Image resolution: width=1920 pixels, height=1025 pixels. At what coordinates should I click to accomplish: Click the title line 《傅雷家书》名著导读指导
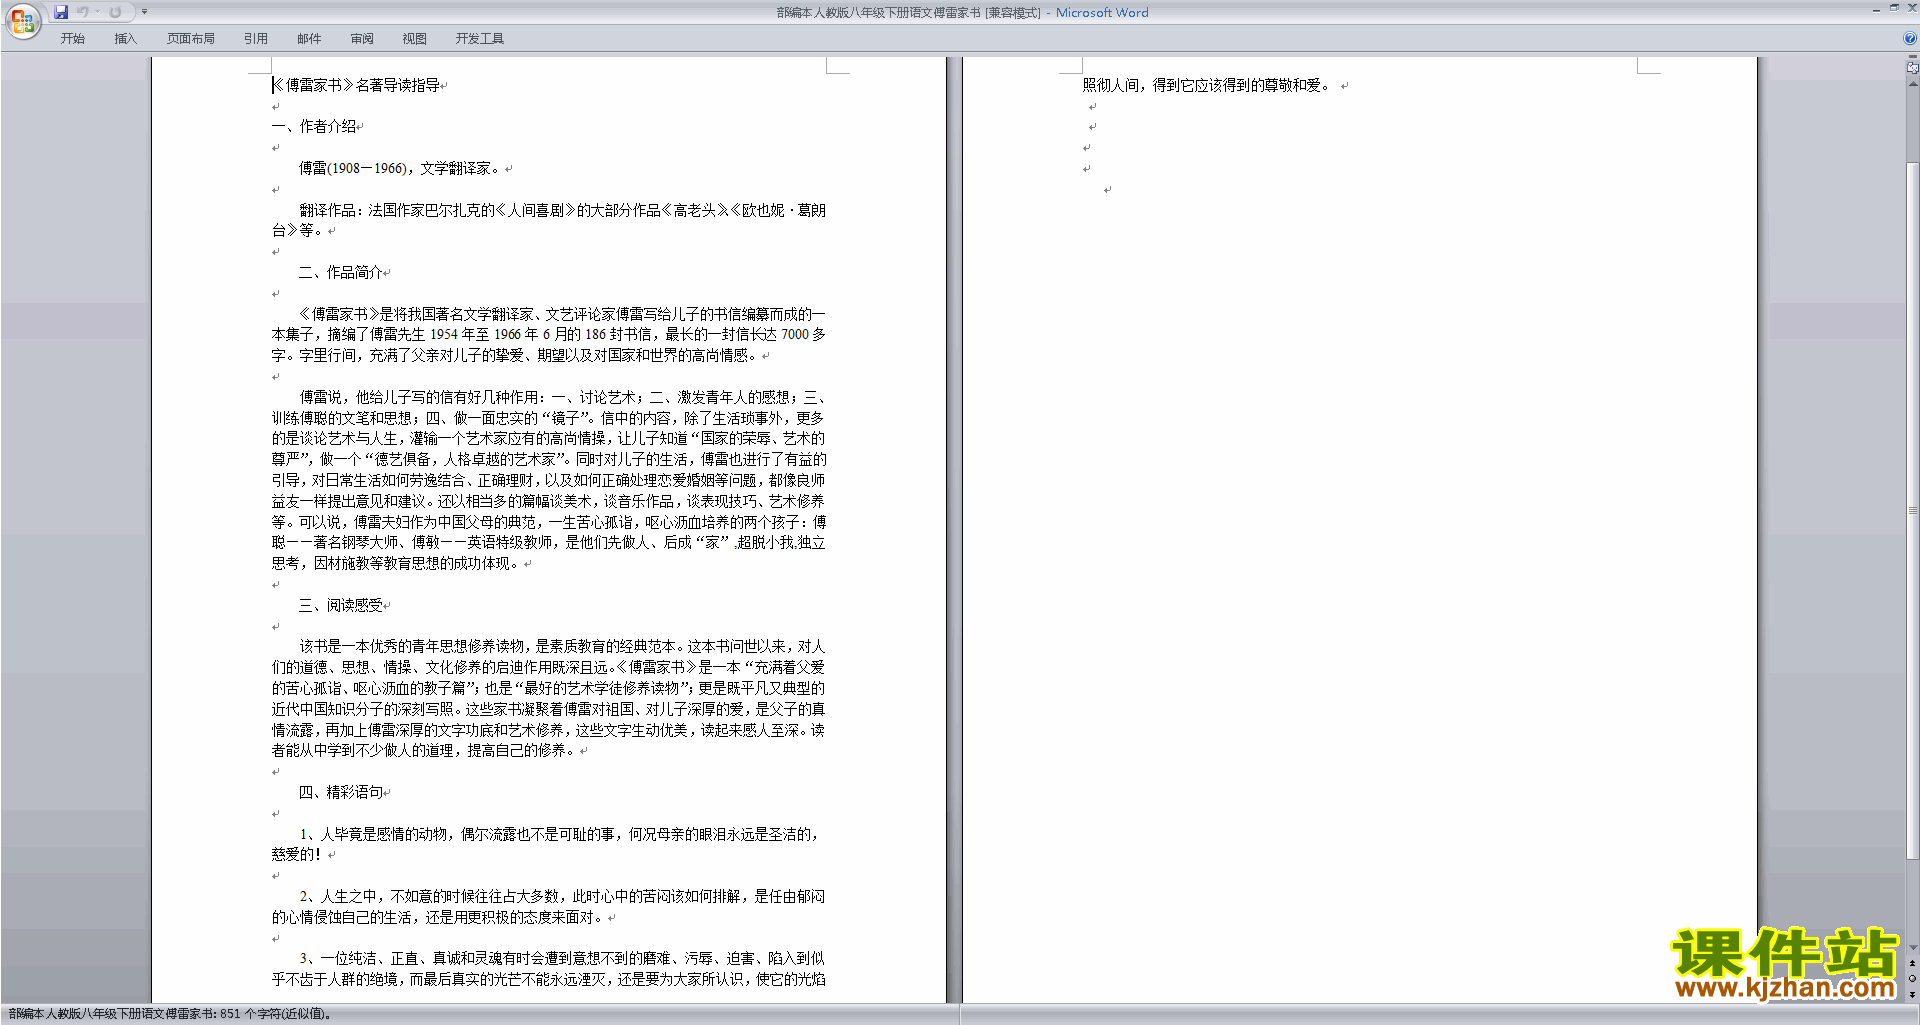pyautogui.click(x=356, y=85)
